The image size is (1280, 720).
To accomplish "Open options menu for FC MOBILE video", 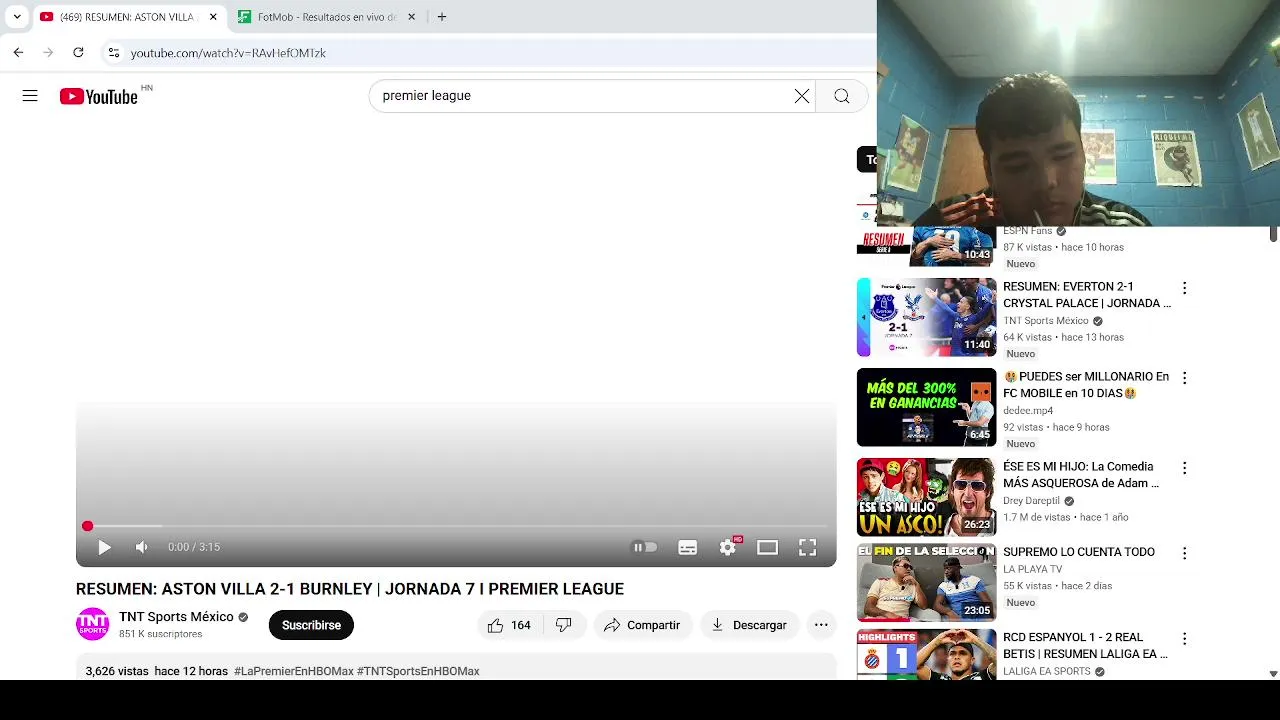I will tap(1184, 378).
